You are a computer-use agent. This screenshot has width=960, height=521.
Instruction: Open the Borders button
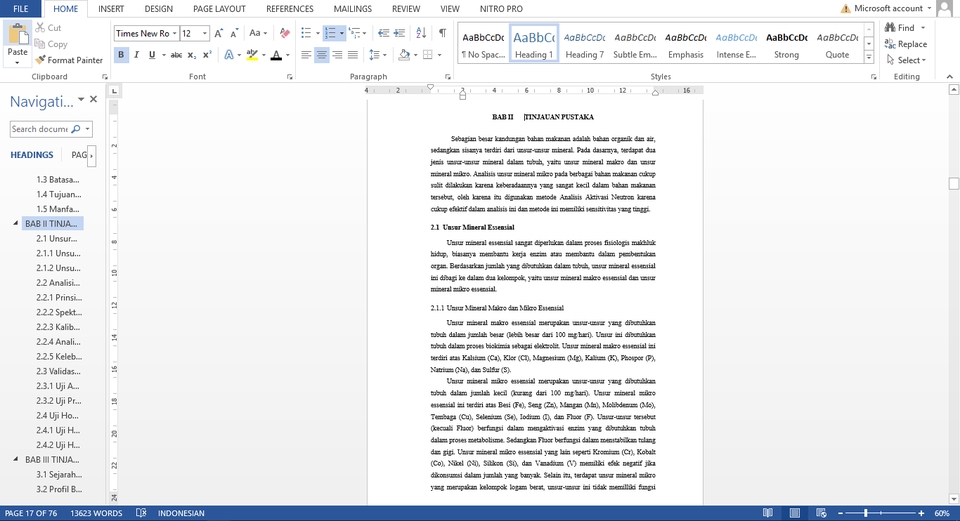(428, 55)
